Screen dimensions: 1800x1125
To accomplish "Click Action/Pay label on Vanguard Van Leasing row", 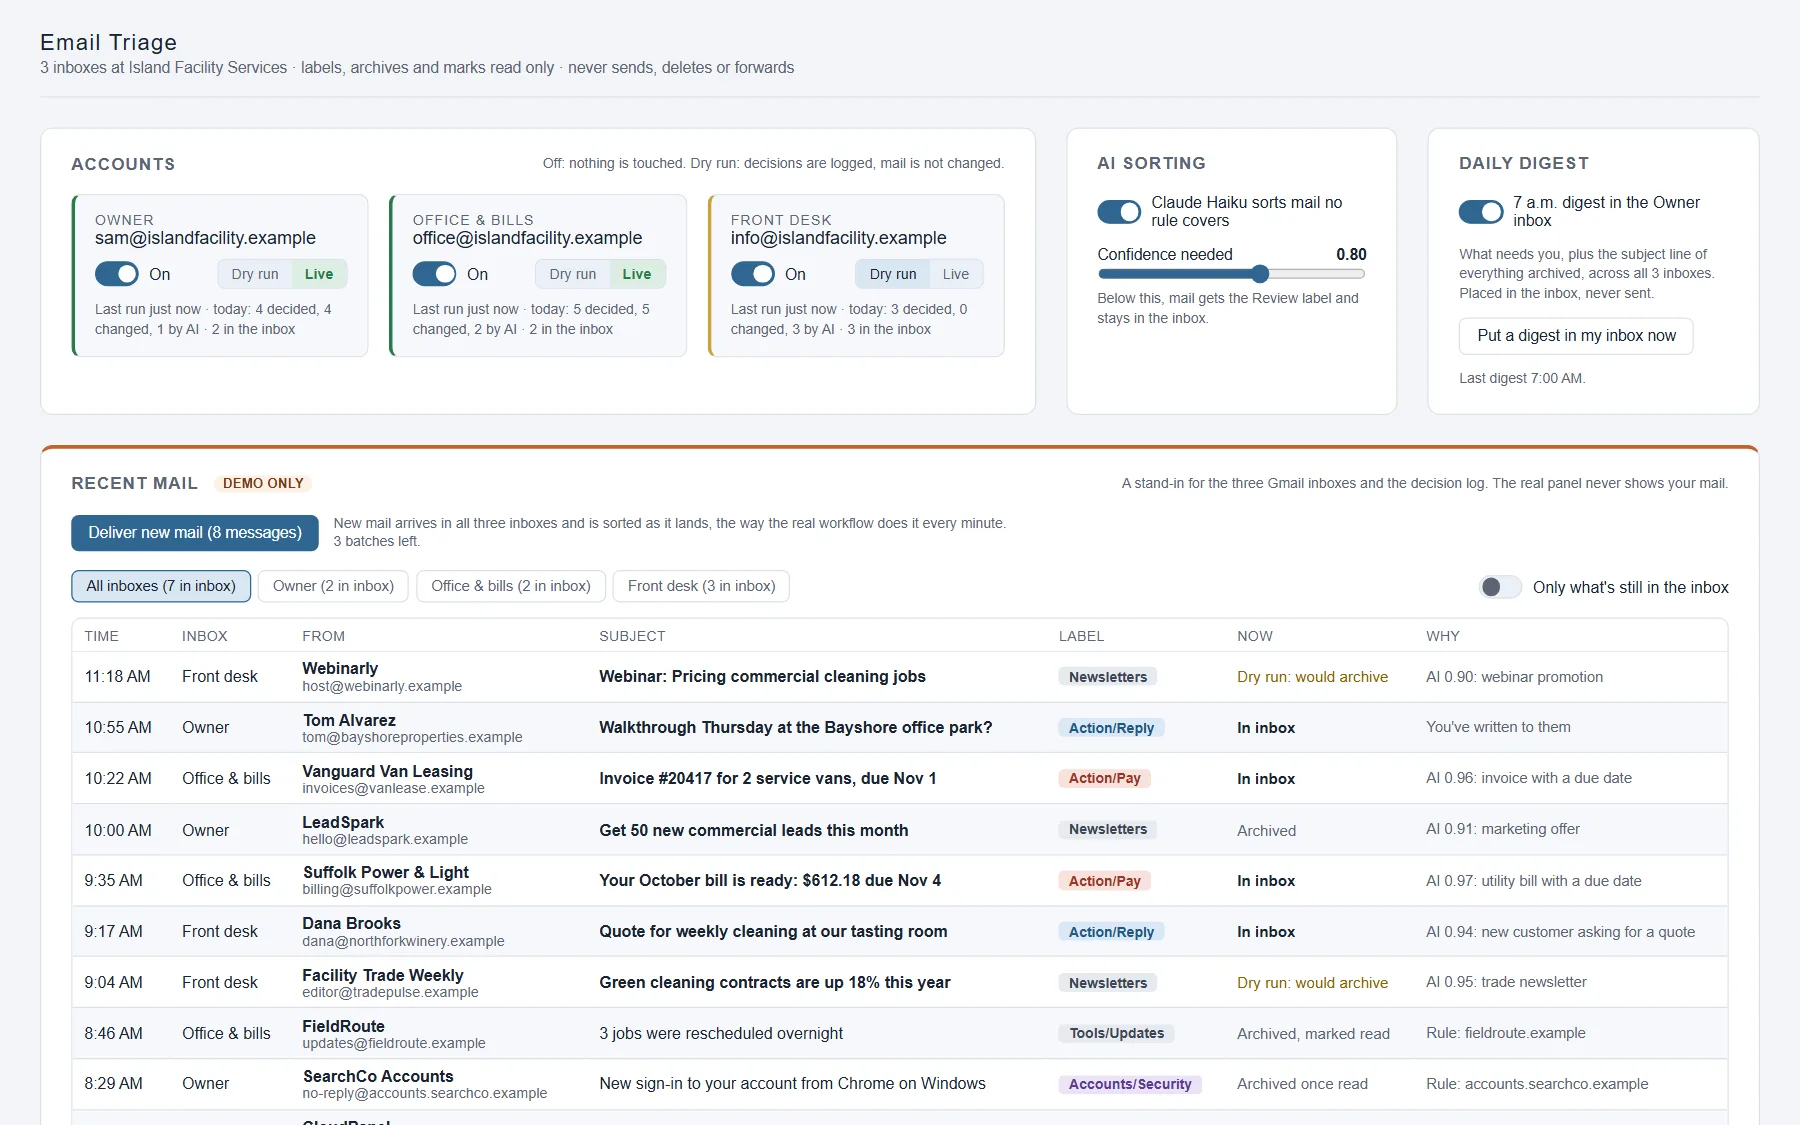I will click(x=1105, y=778).
